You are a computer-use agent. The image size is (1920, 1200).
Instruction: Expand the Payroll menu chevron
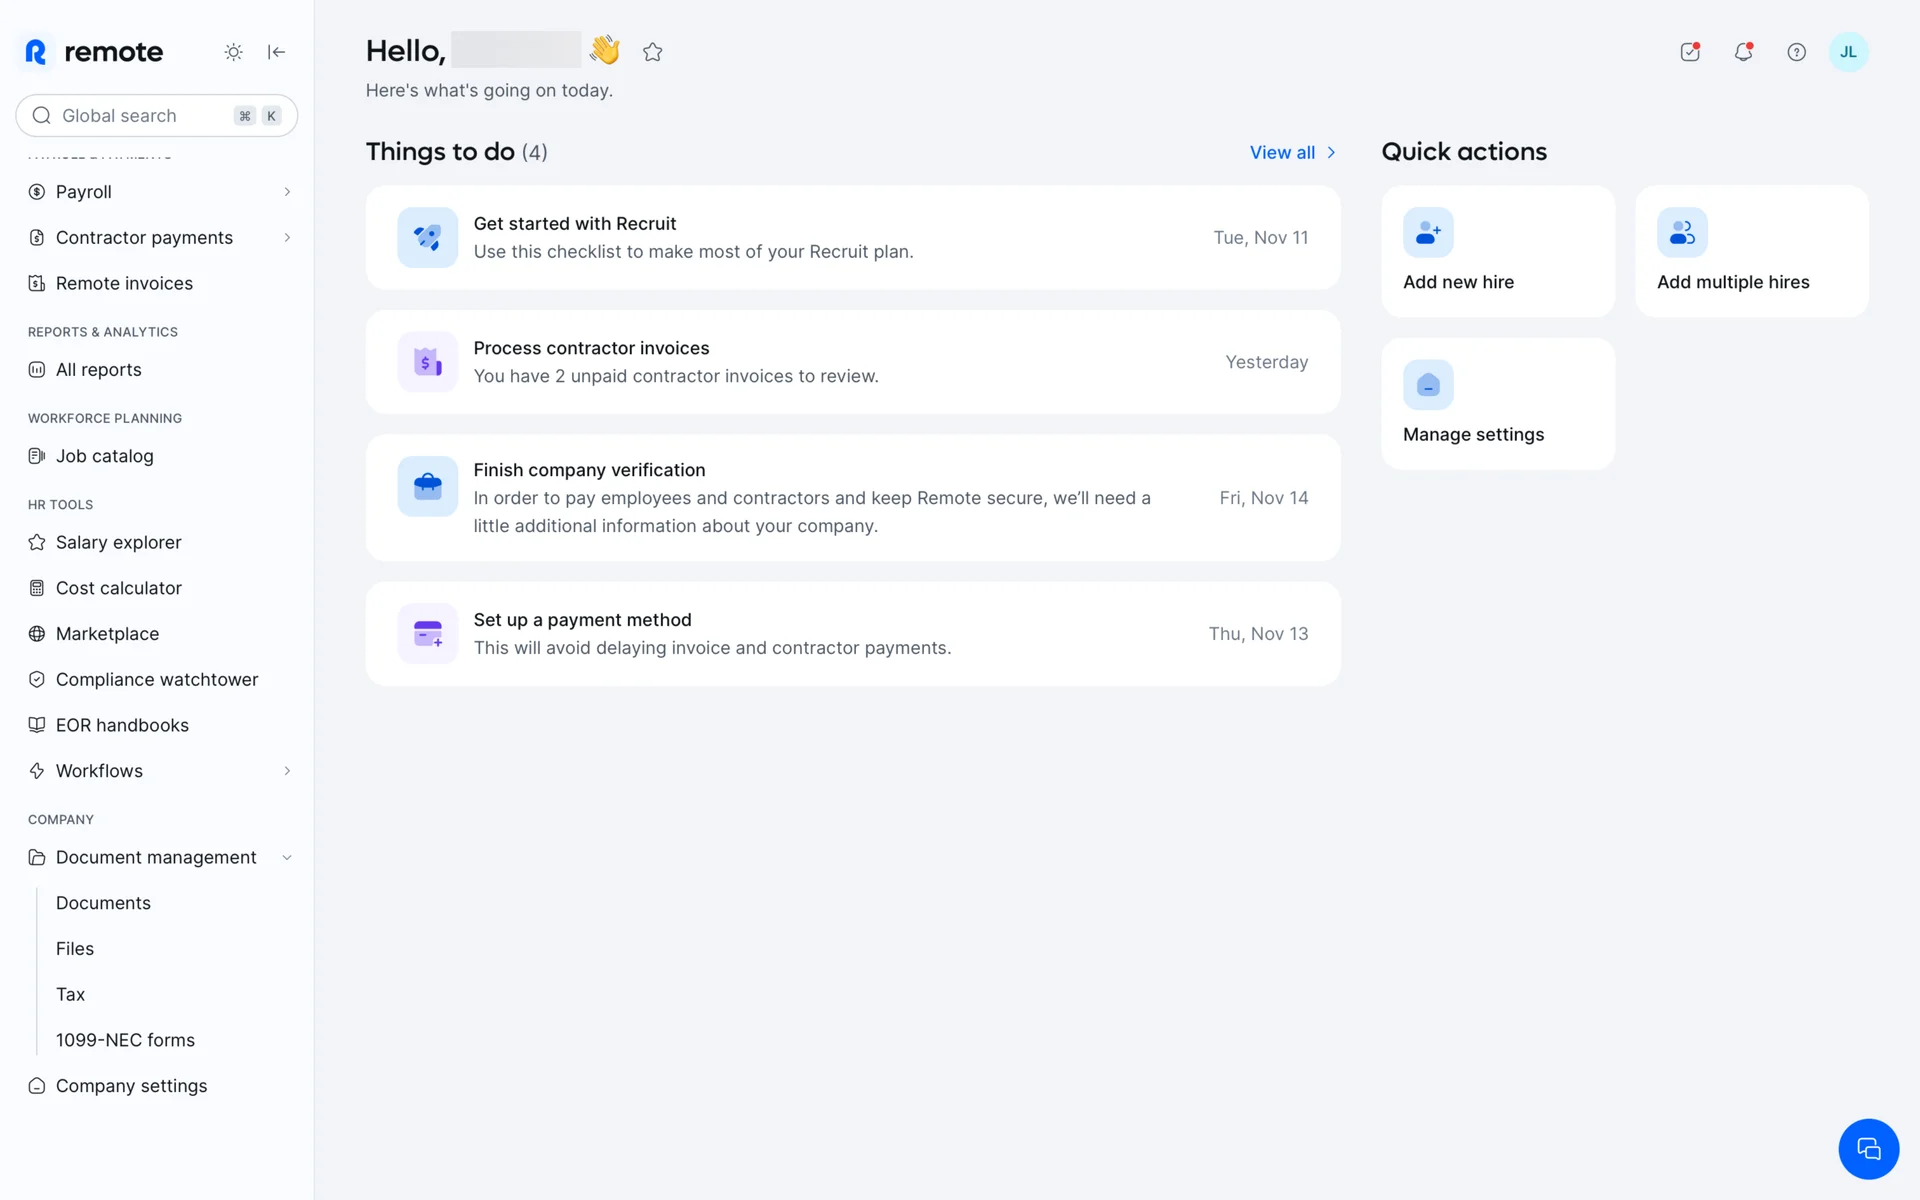pyautogui.click(x=287, y=192)
